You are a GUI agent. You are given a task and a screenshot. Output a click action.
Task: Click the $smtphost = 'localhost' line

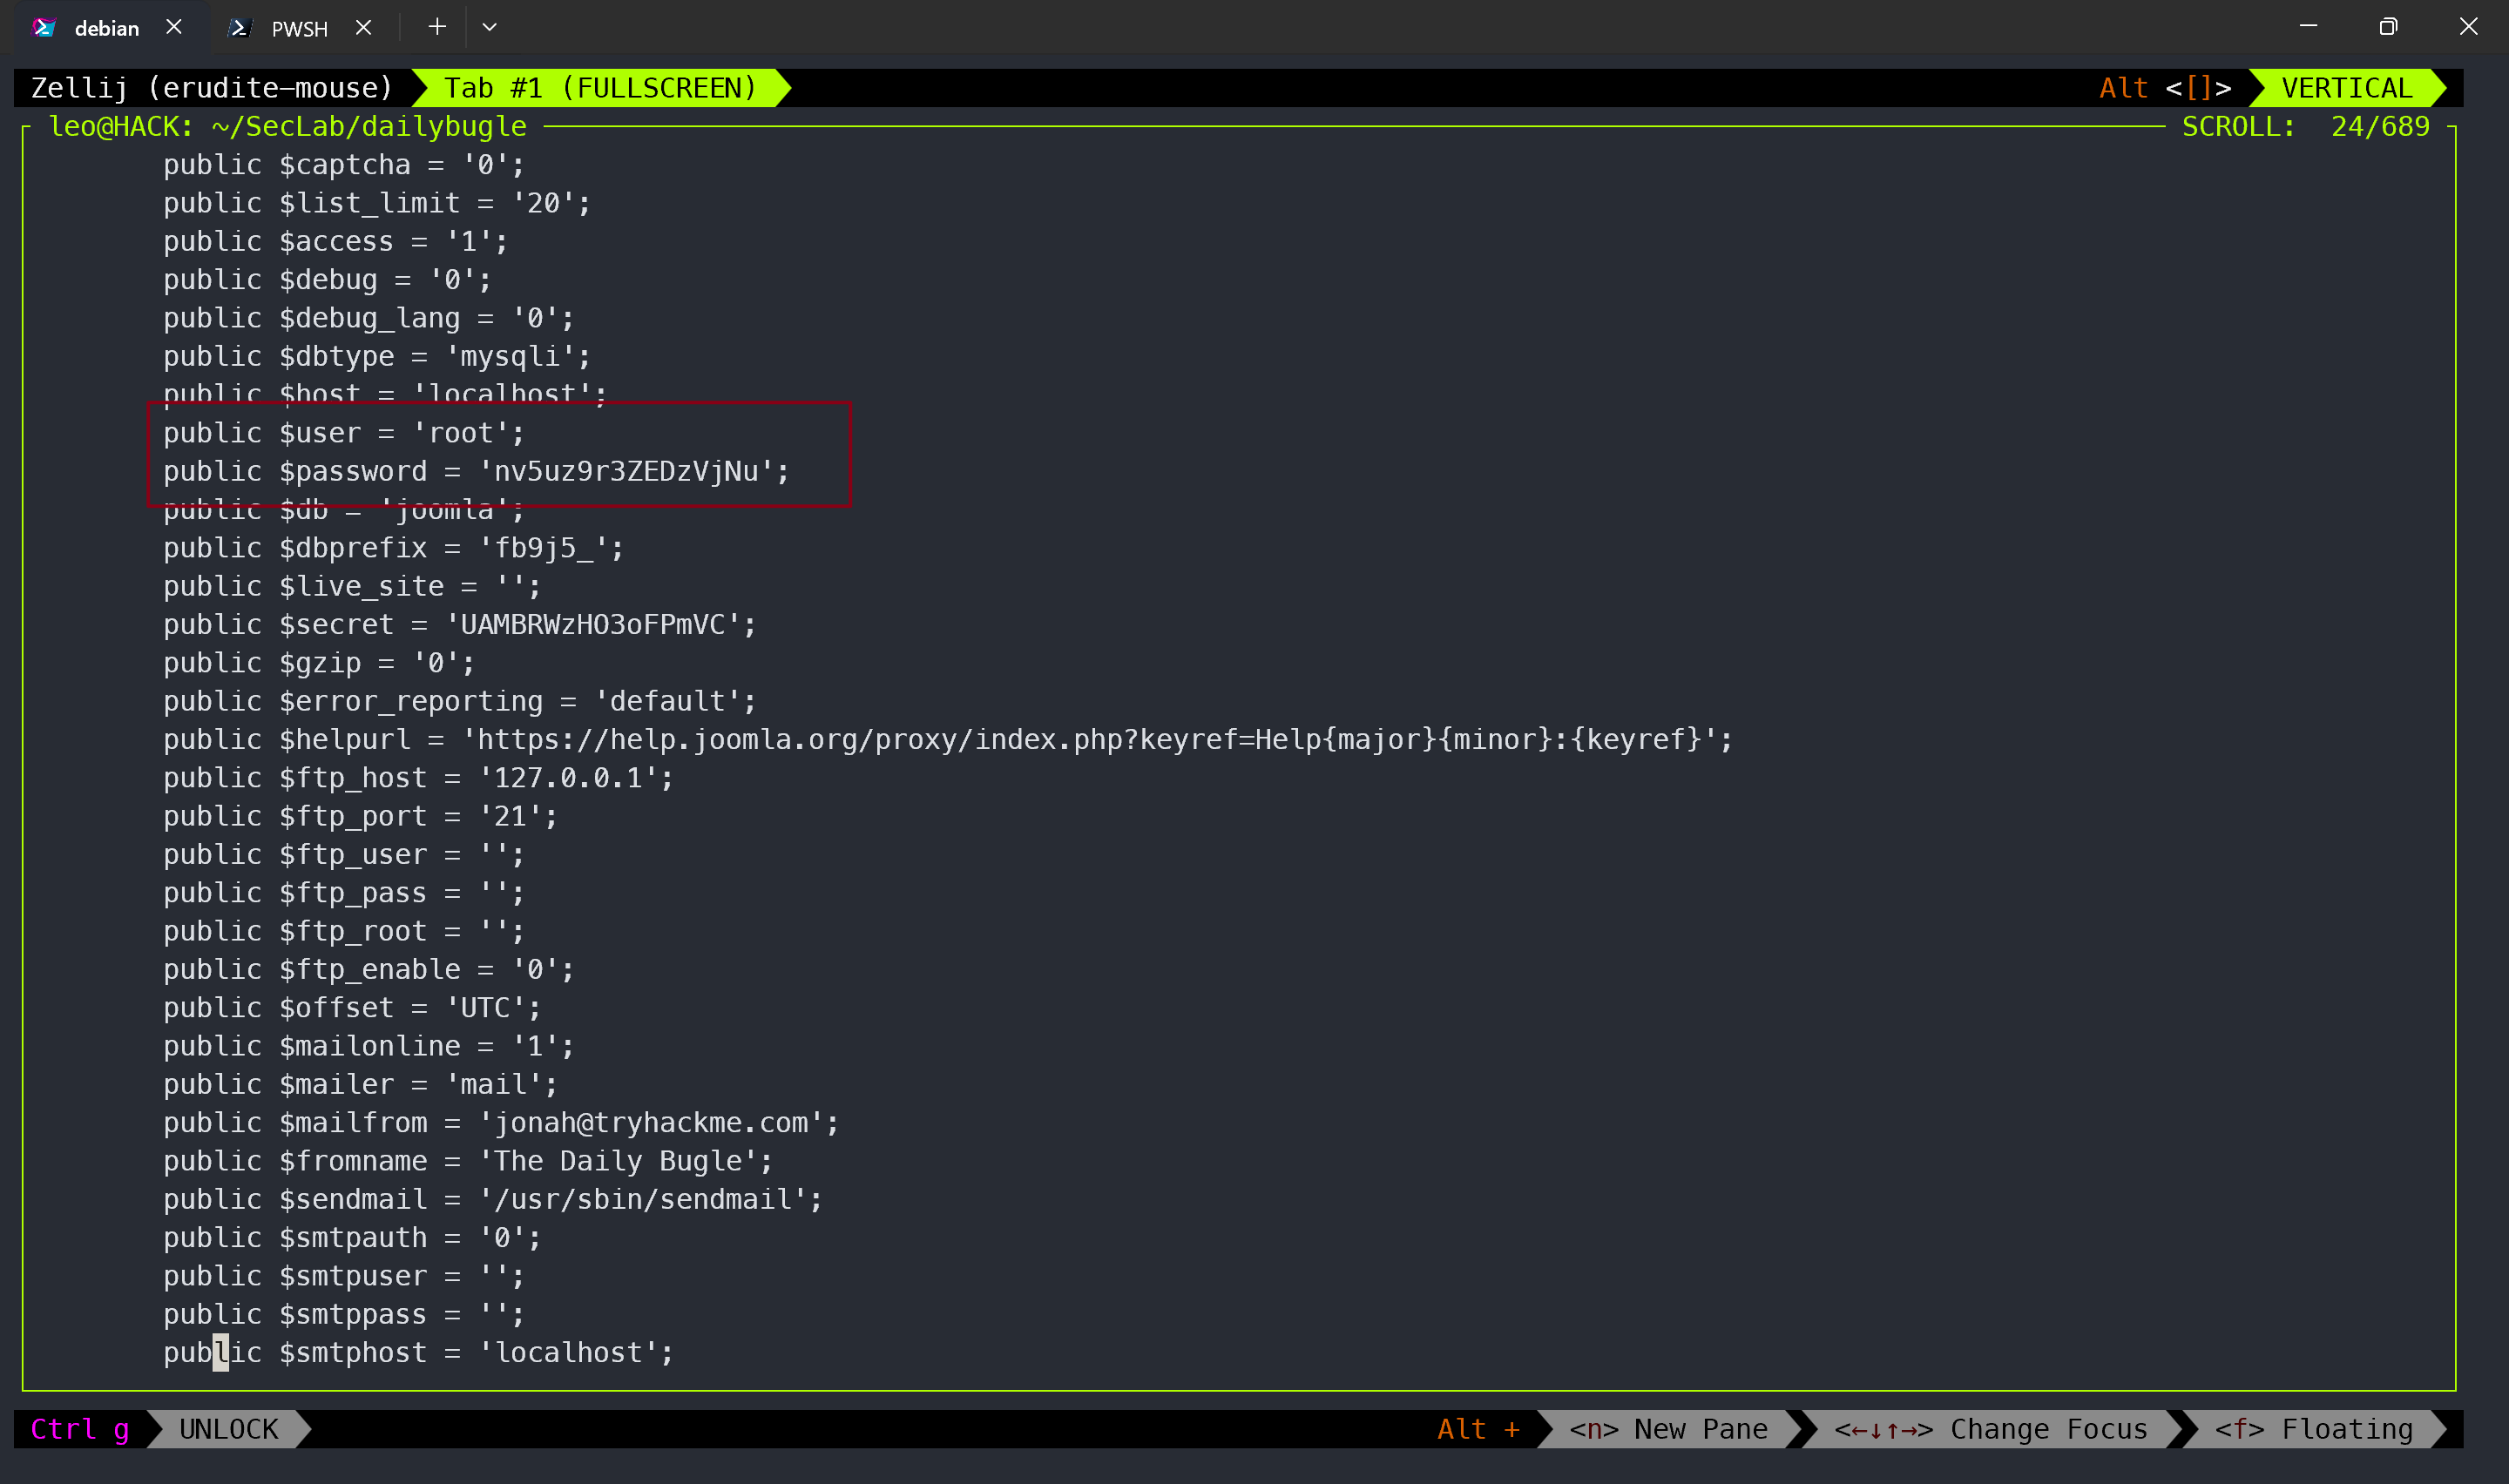point(419,1352)
